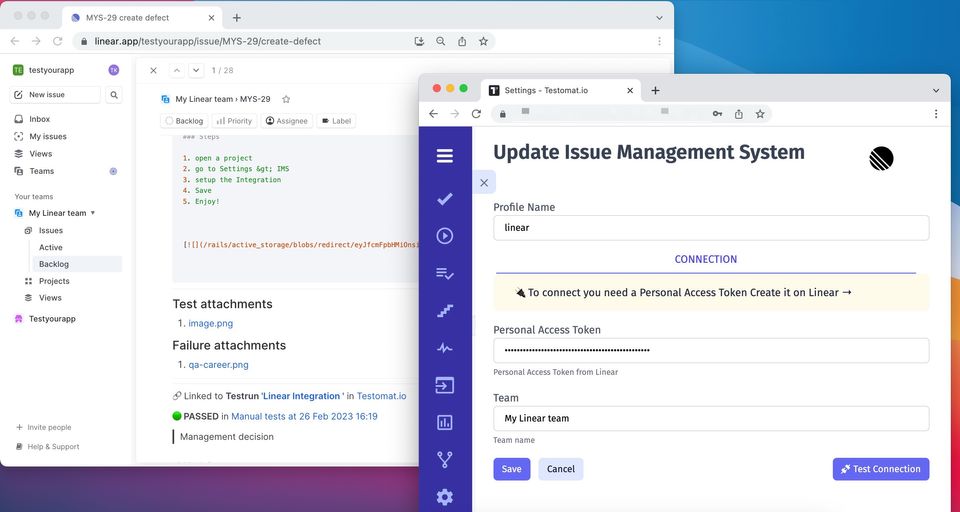Click Invite people in Linear sidebar
This screenshot has height=512, width=960.
(43, 427)
